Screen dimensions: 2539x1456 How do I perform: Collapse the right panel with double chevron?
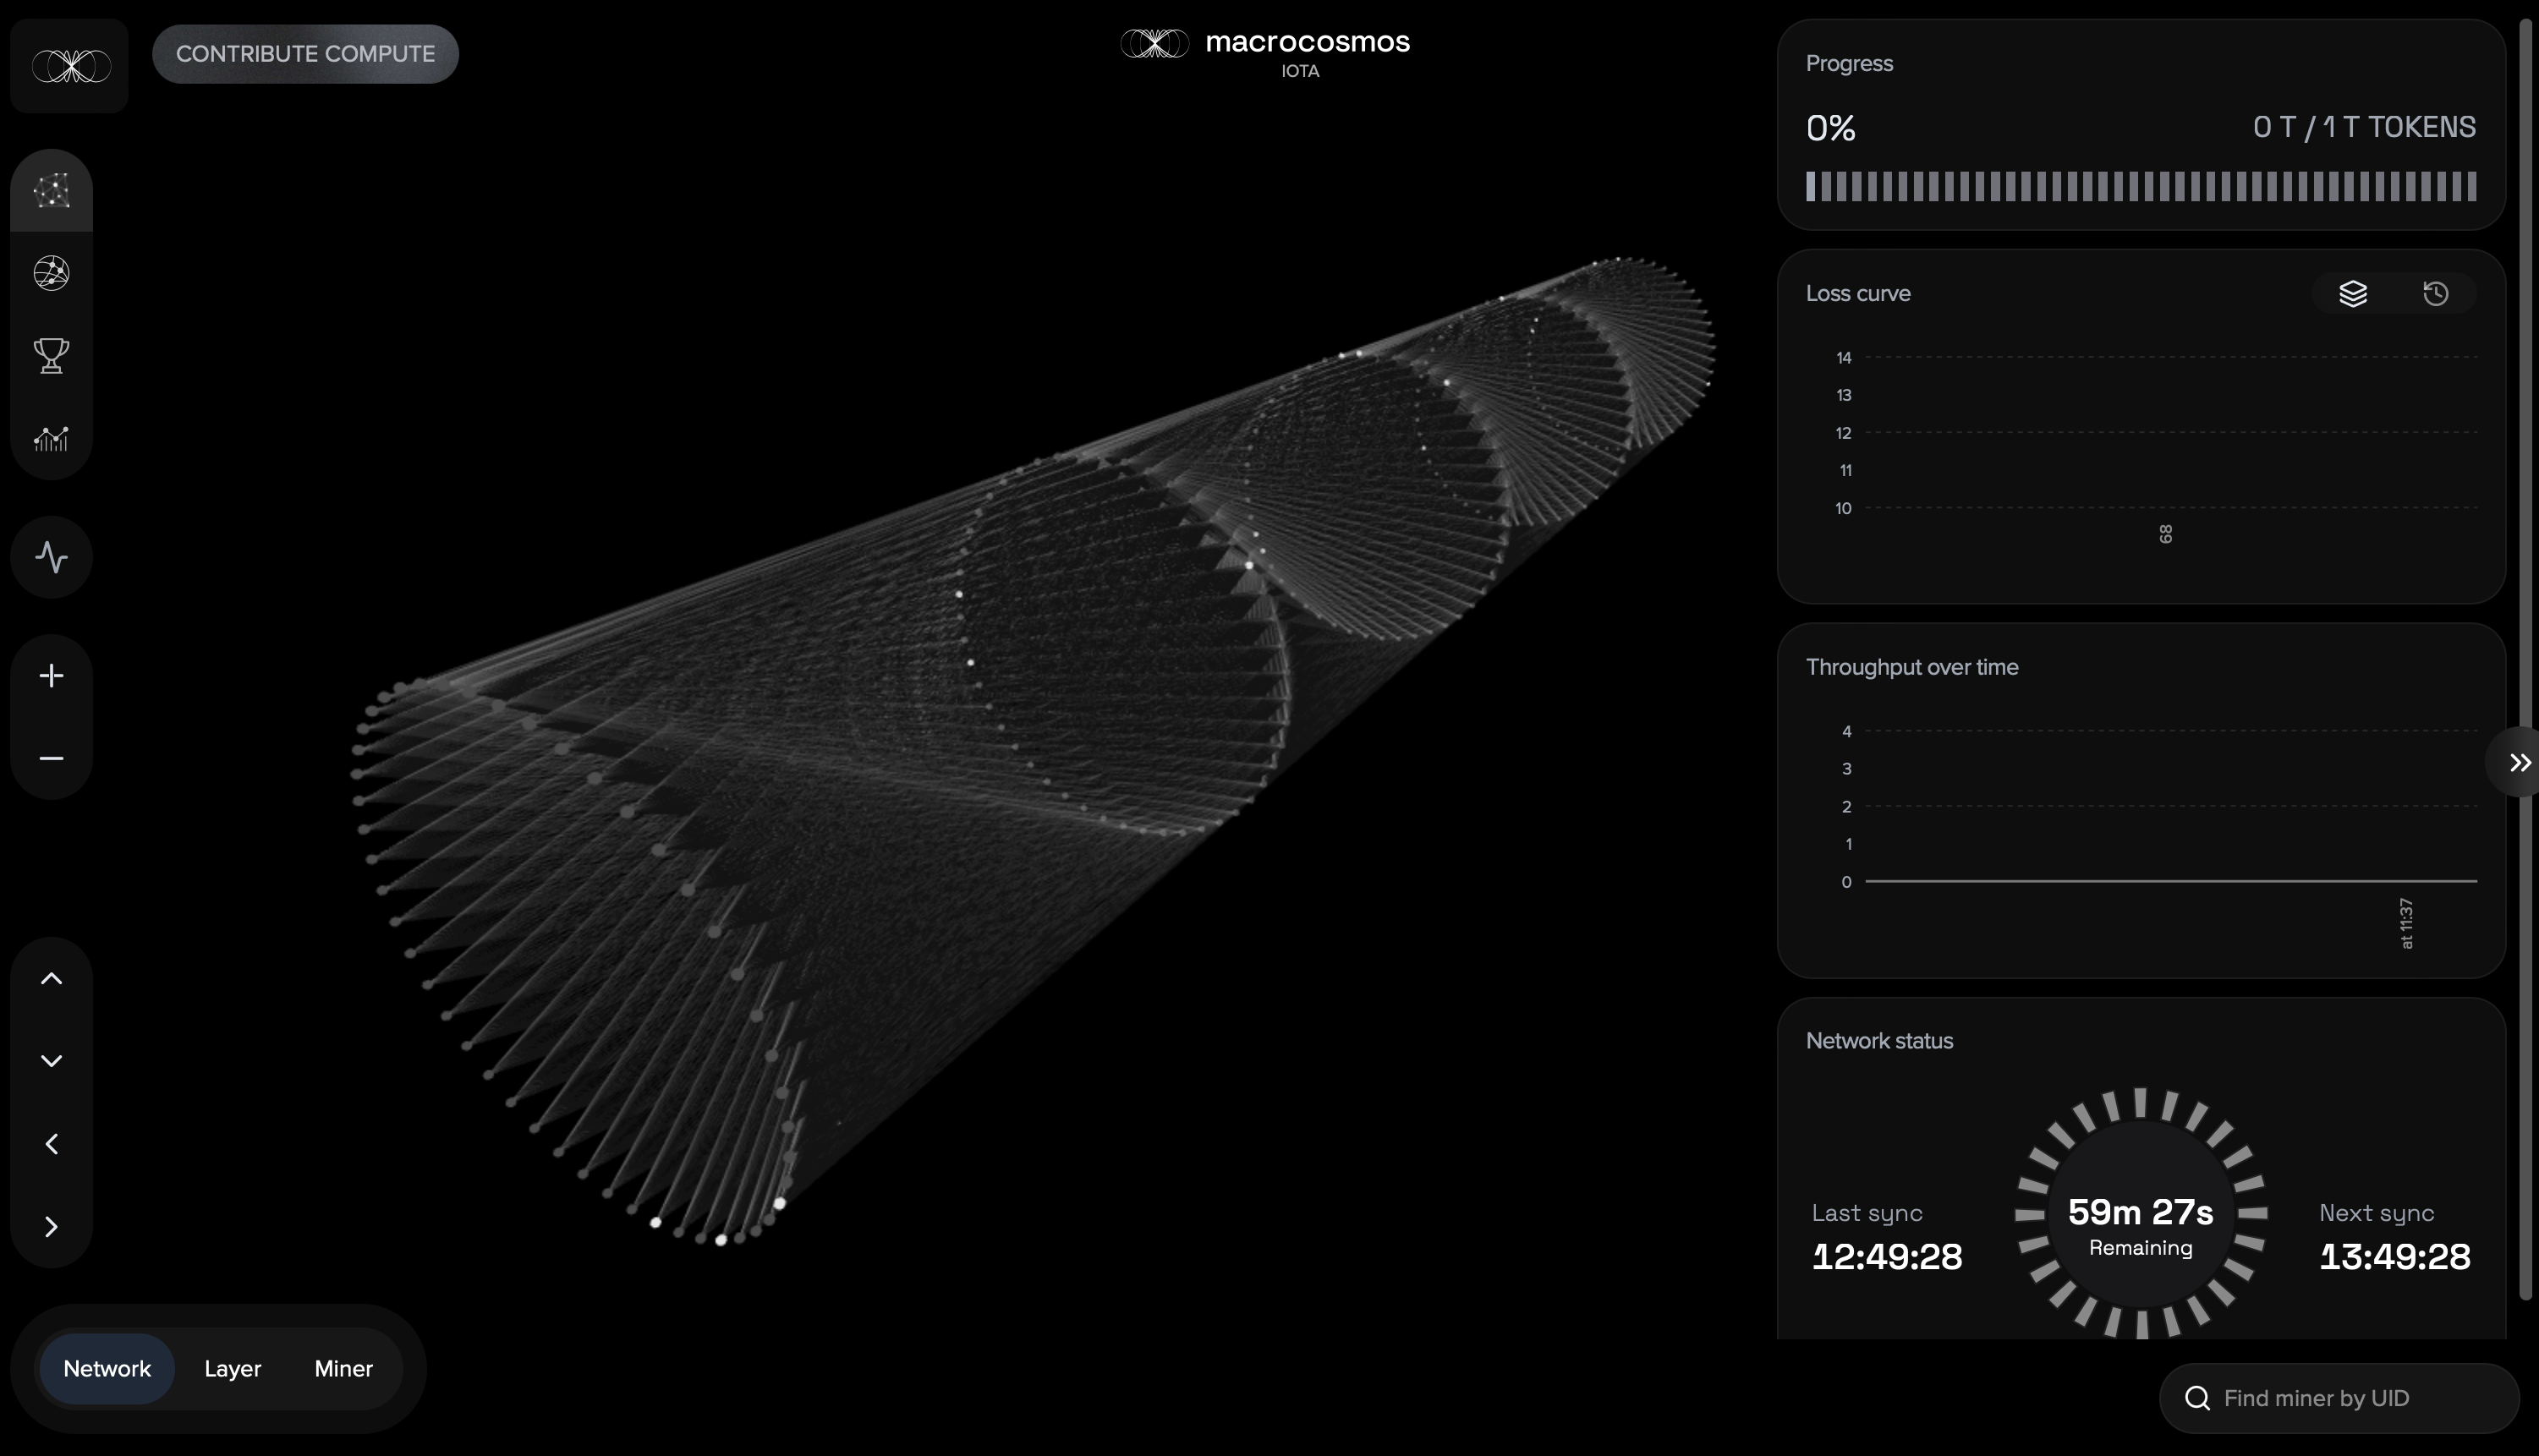click(2518, 763)
